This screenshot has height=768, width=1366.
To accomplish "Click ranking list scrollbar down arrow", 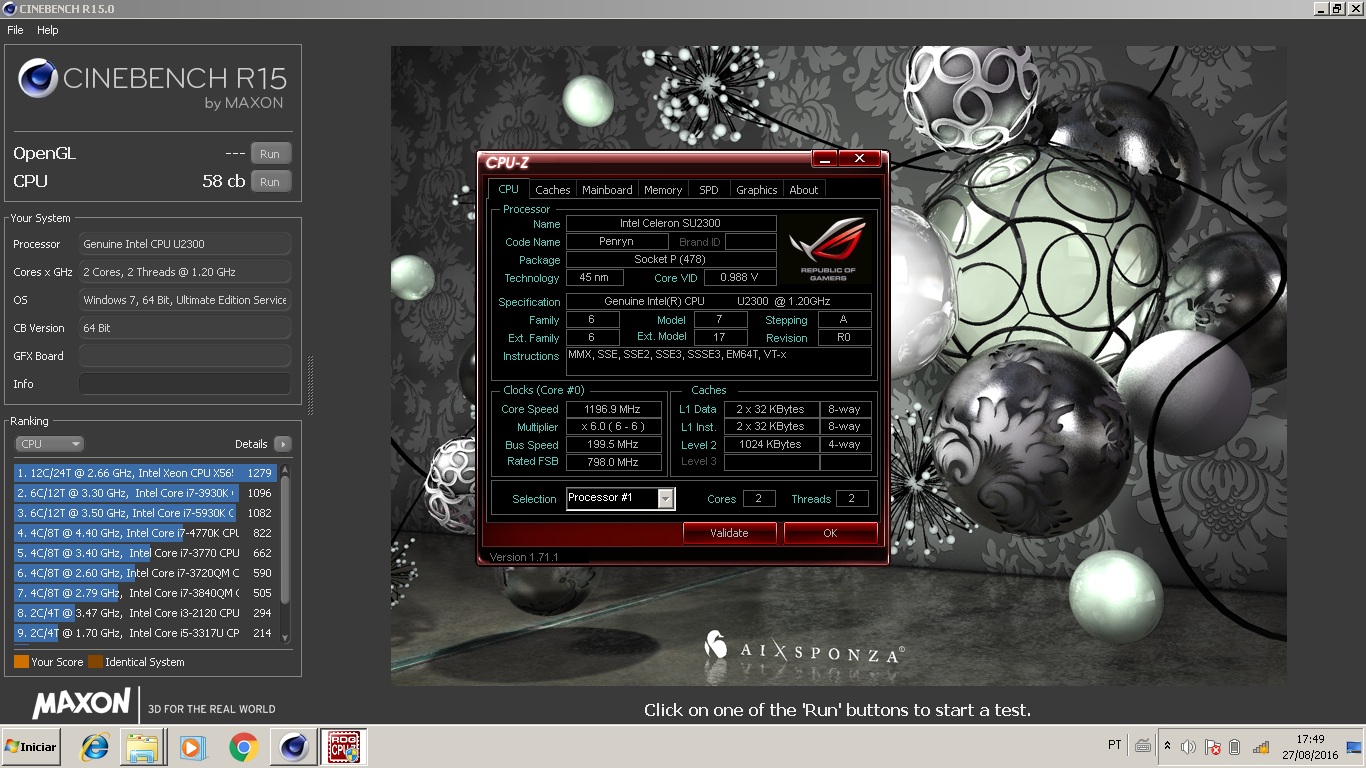I will [x=285, y=638].
